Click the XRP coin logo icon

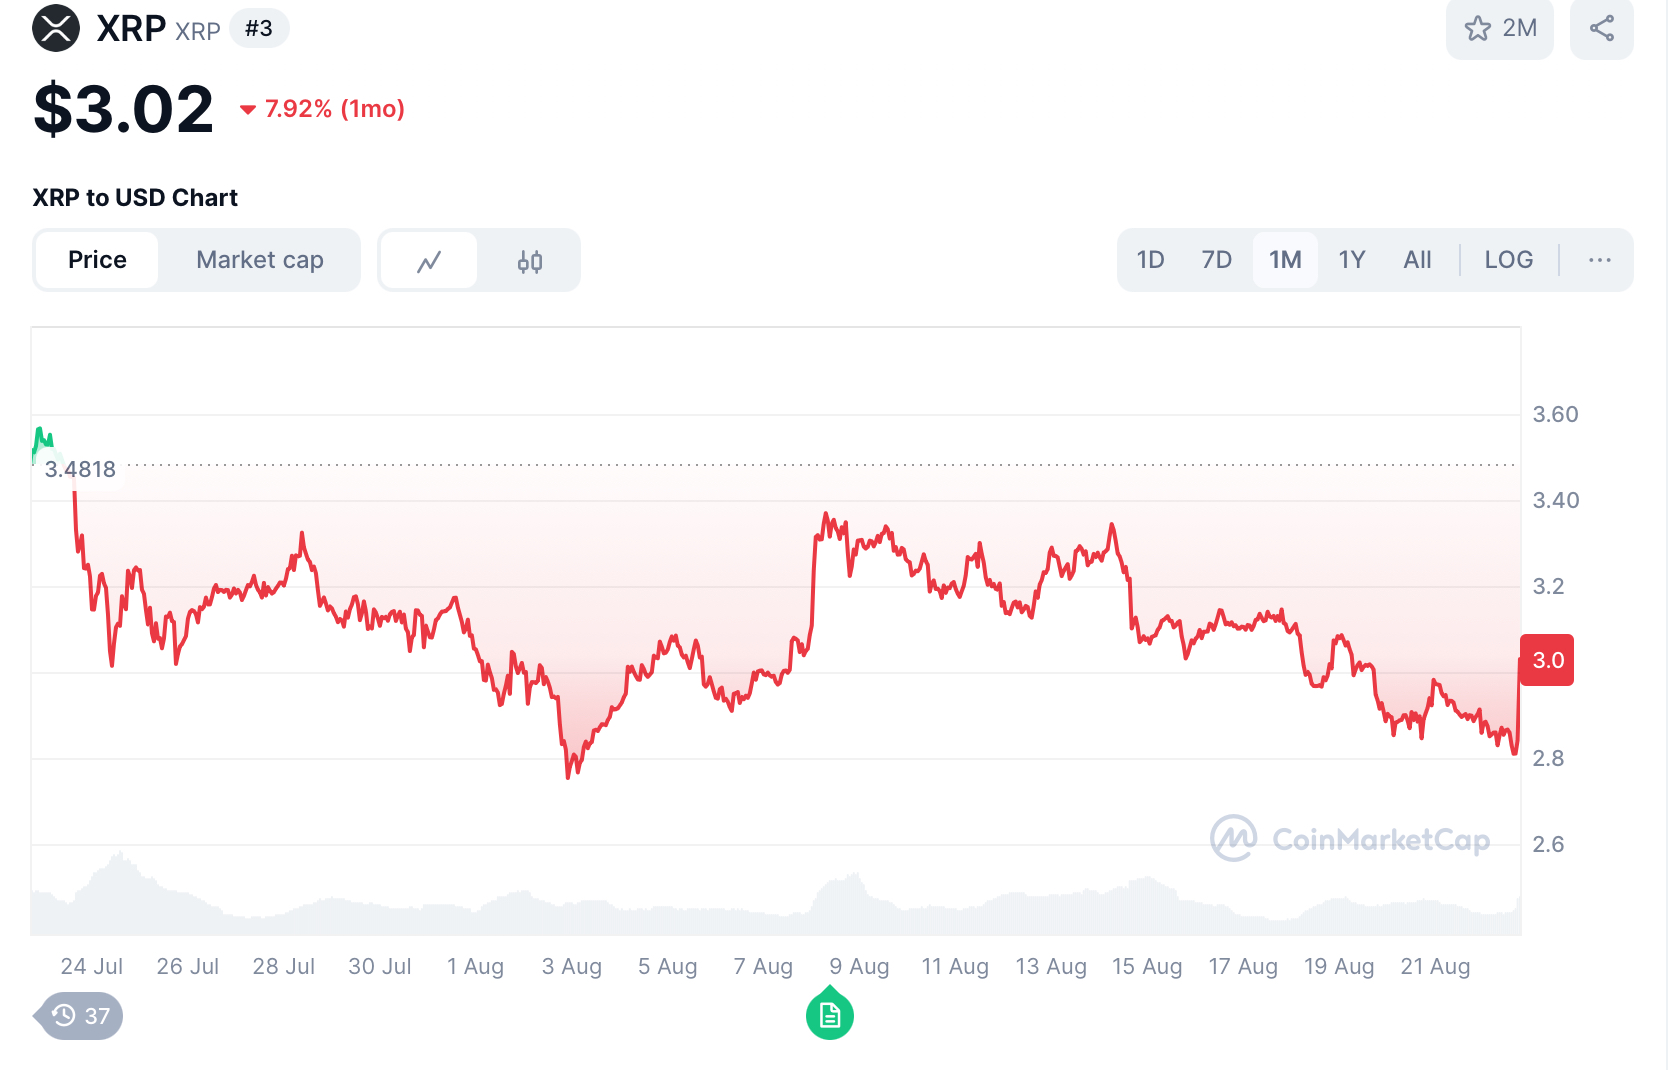tap(56, 28)
